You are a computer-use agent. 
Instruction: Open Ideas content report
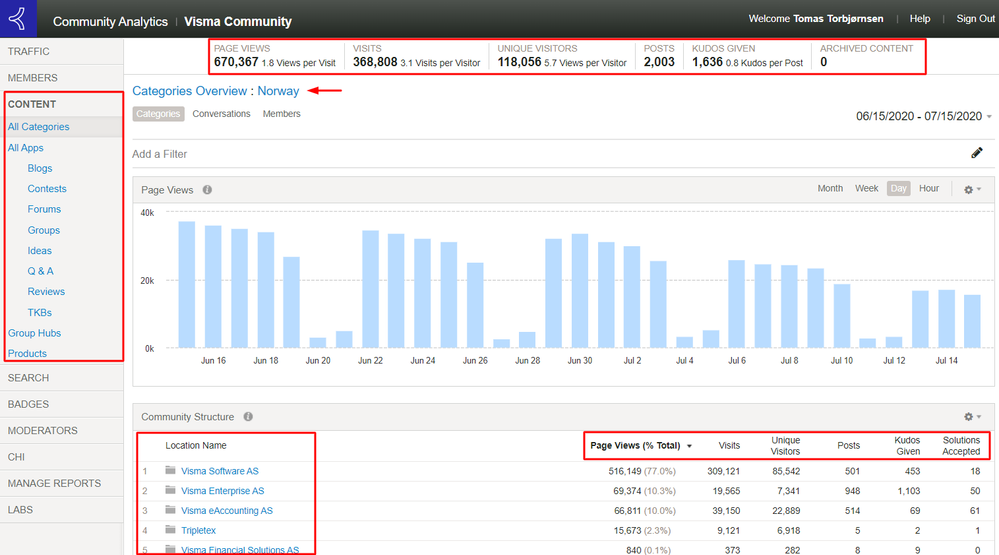(x=40, y=250)
